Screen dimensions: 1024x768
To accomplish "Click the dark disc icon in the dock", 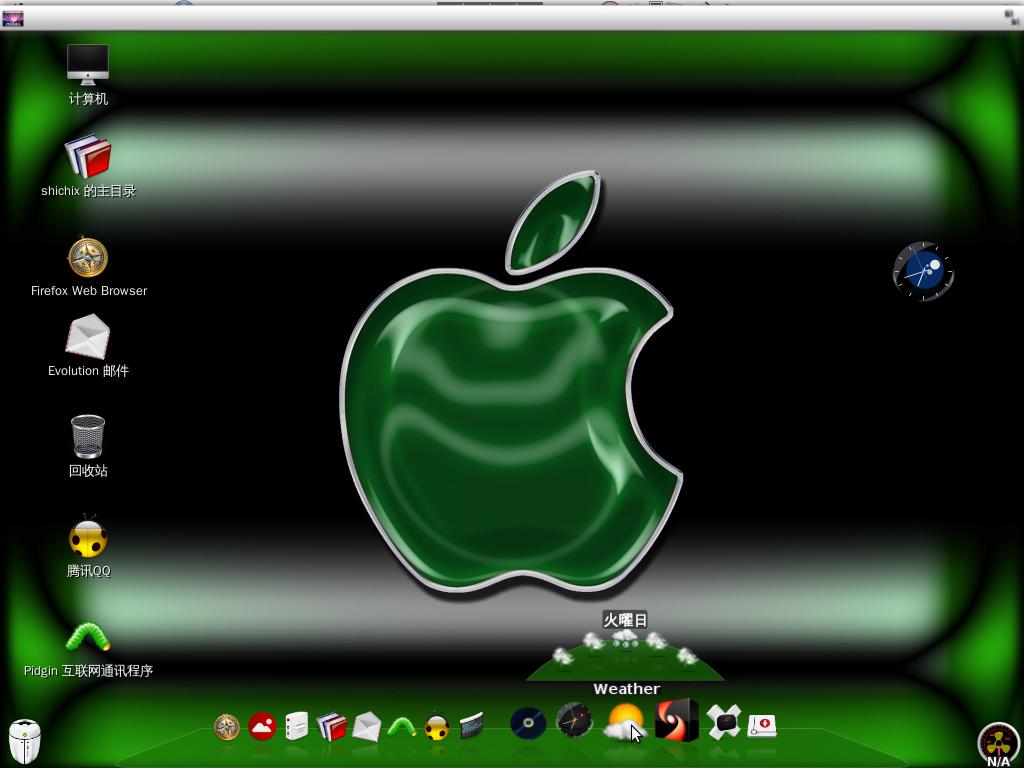I will [528, 724].
